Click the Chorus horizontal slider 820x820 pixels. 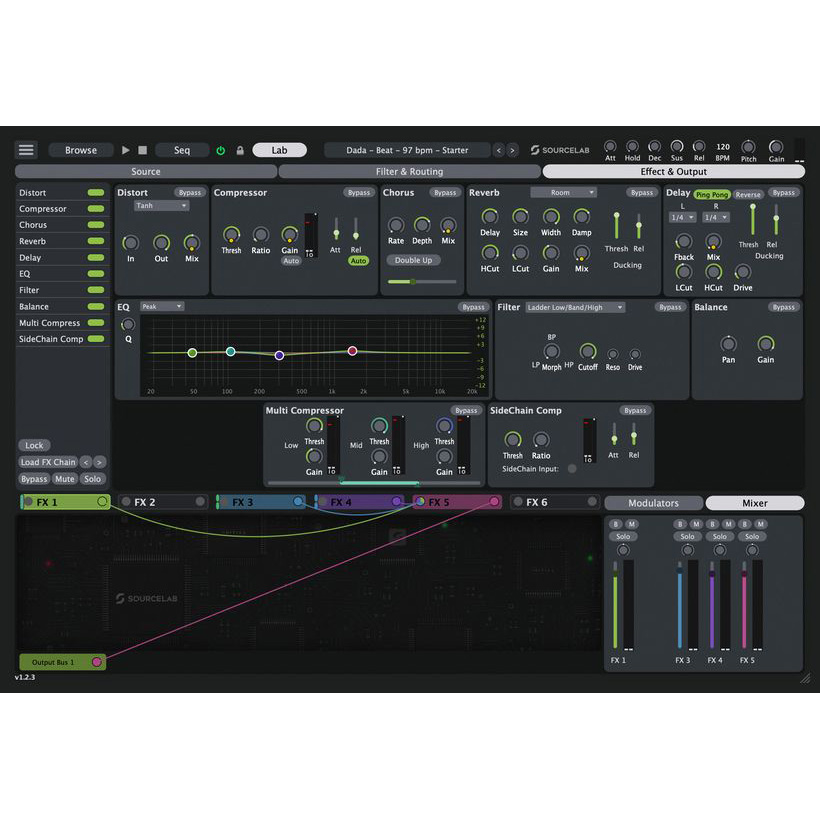tap(422, 282)
